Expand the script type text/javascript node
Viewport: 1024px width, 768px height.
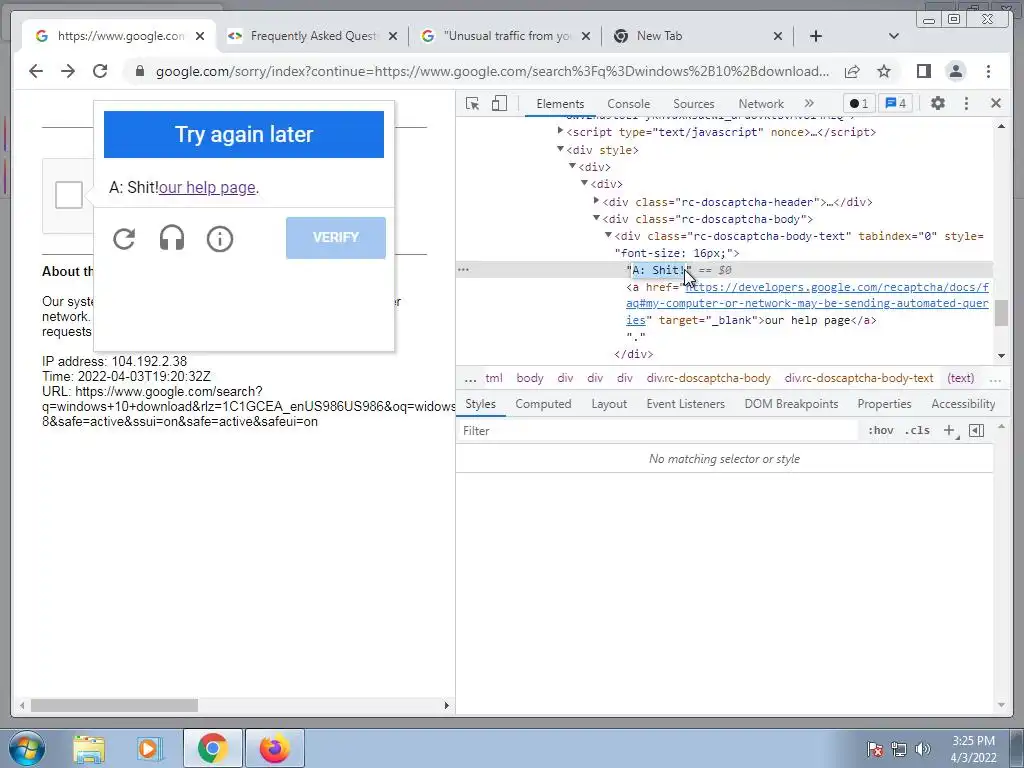coord(560,131)
